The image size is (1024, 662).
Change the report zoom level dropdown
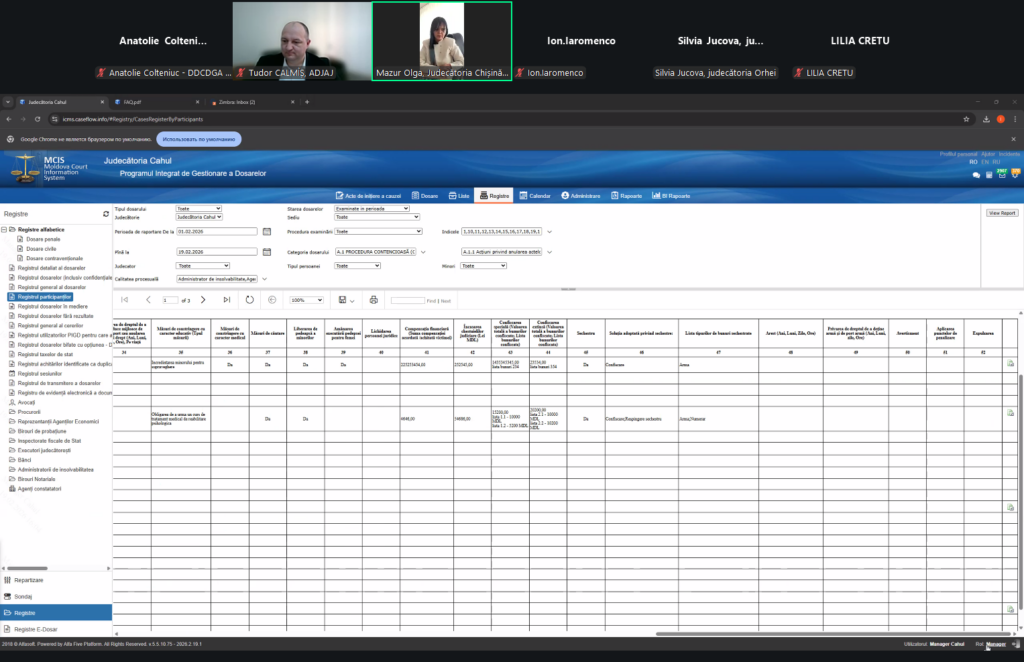click(305, 300)
